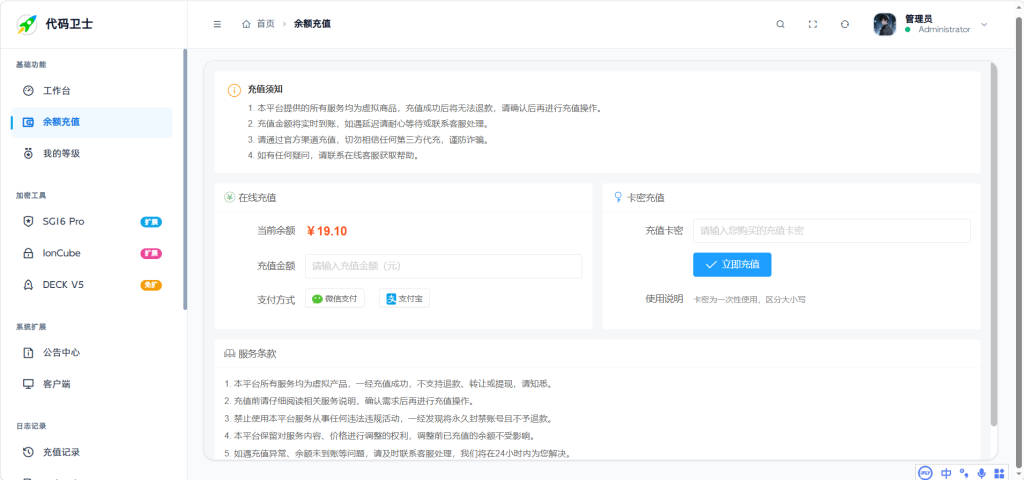Click the icon beside DECK V5
1024x480 pixels.
(28, 285)
